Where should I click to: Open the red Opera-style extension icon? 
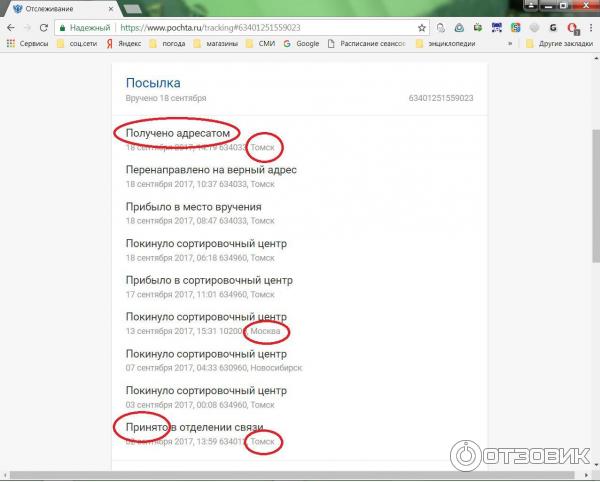pos(572,28)
